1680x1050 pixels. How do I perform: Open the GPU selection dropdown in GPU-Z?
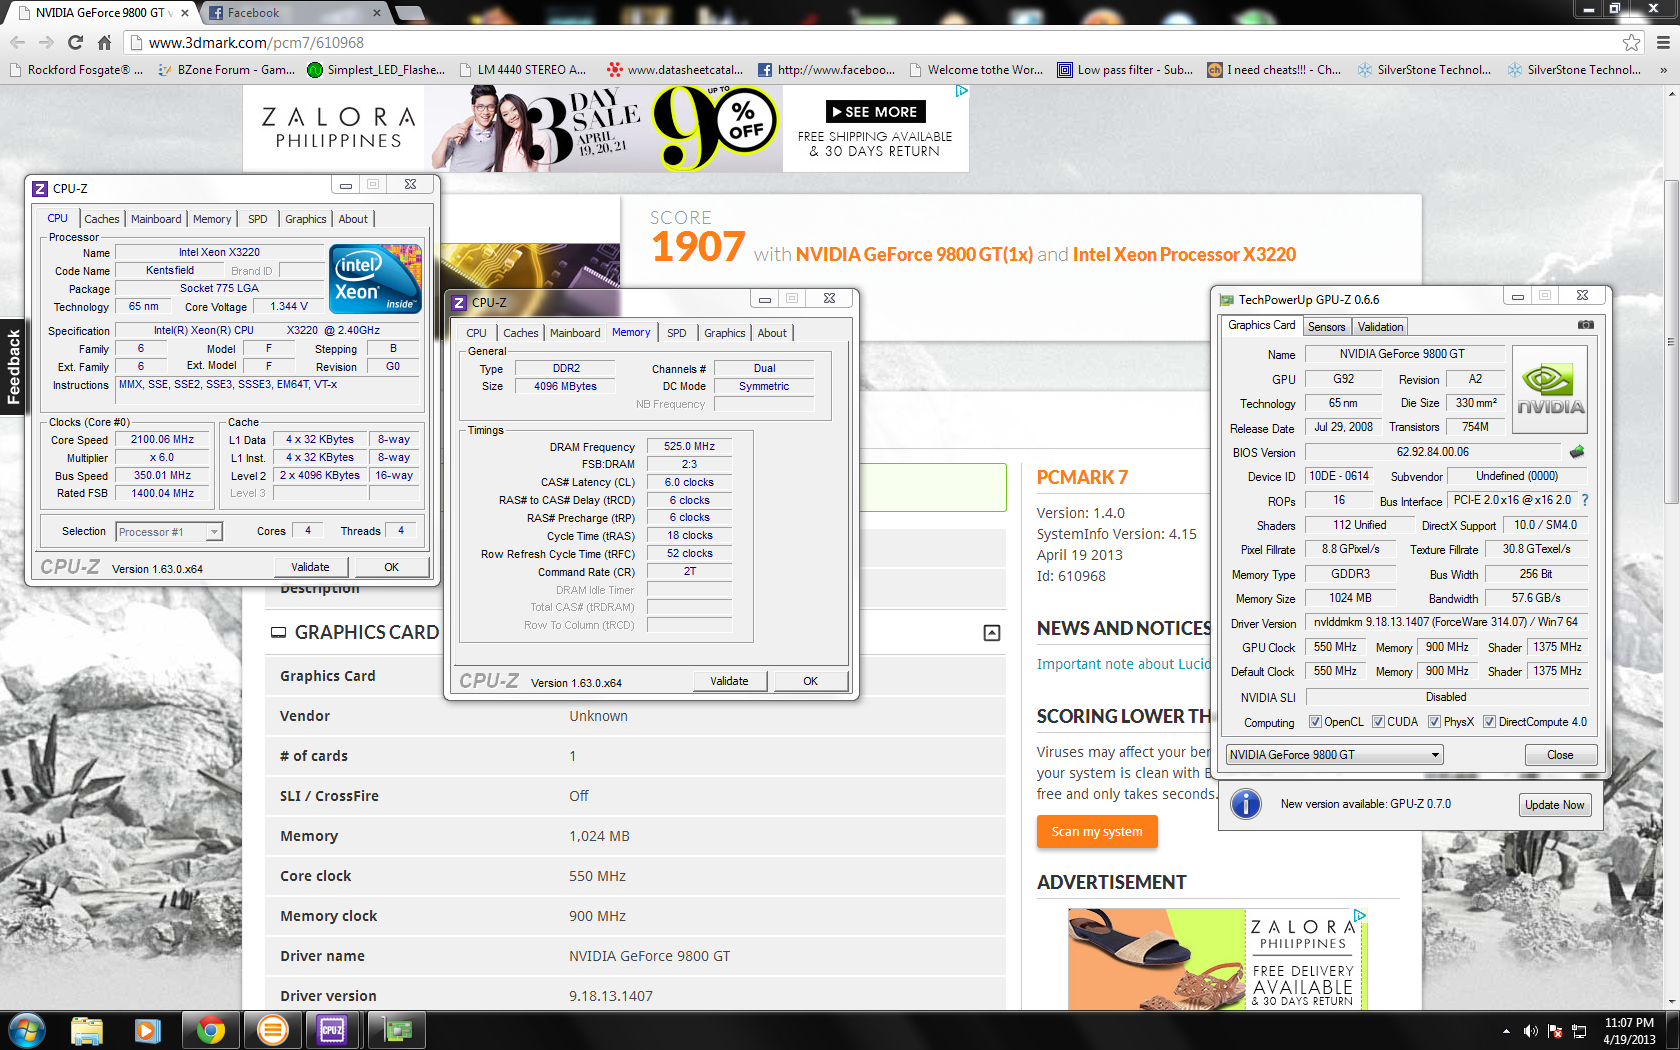click(1335, 755)
